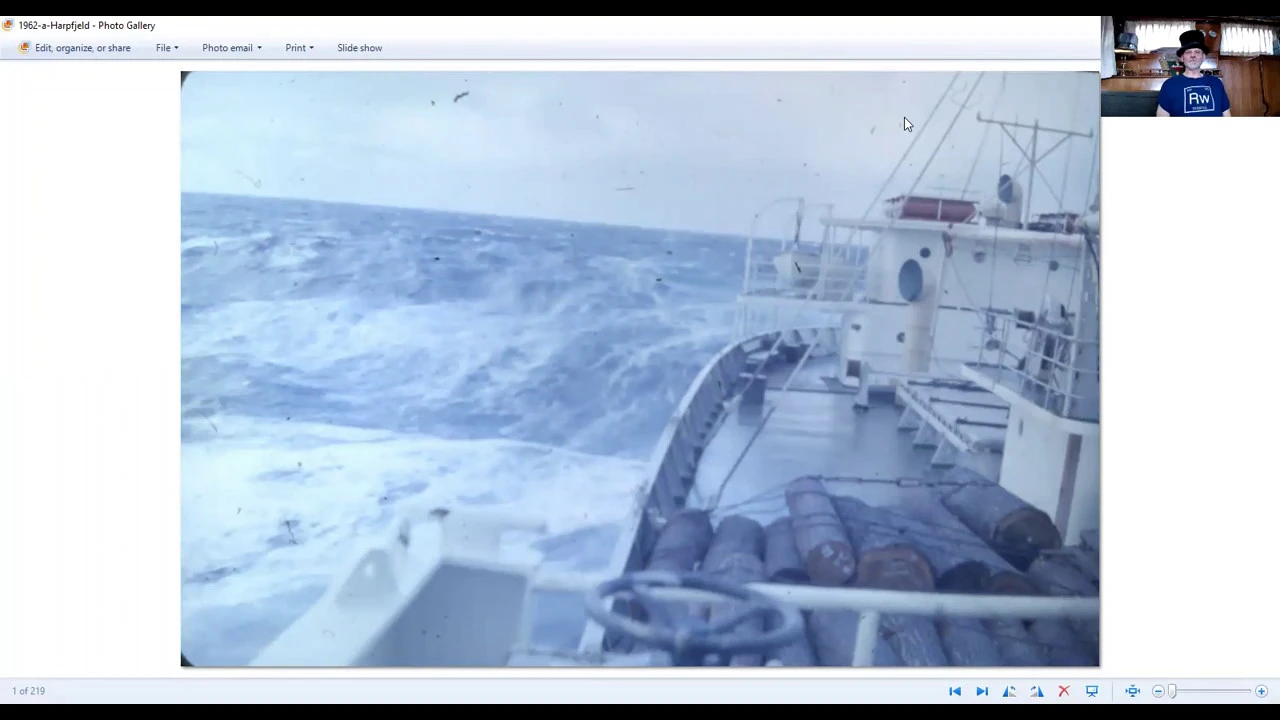This screenshot has width=1280, height=720.
Task: Go to the previous photo
Action: tap(955, 691)
